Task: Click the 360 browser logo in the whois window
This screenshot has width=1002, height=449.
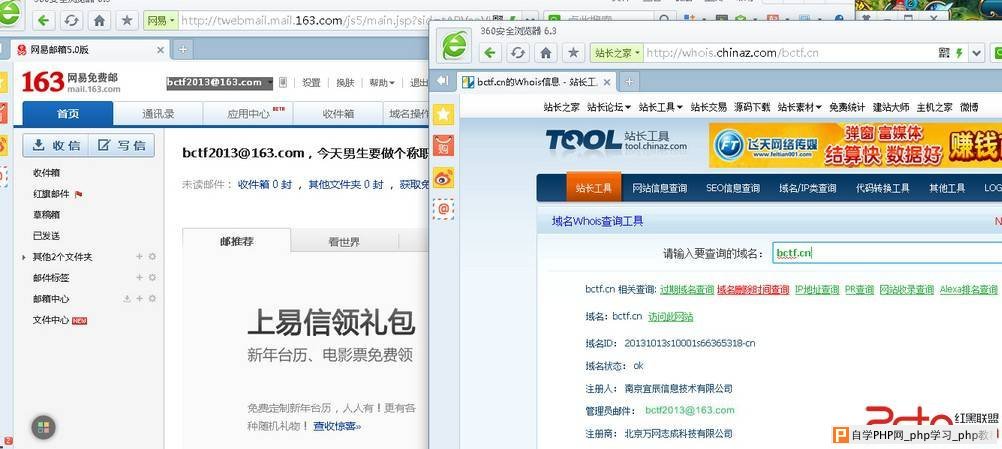Action: point(454,46)
